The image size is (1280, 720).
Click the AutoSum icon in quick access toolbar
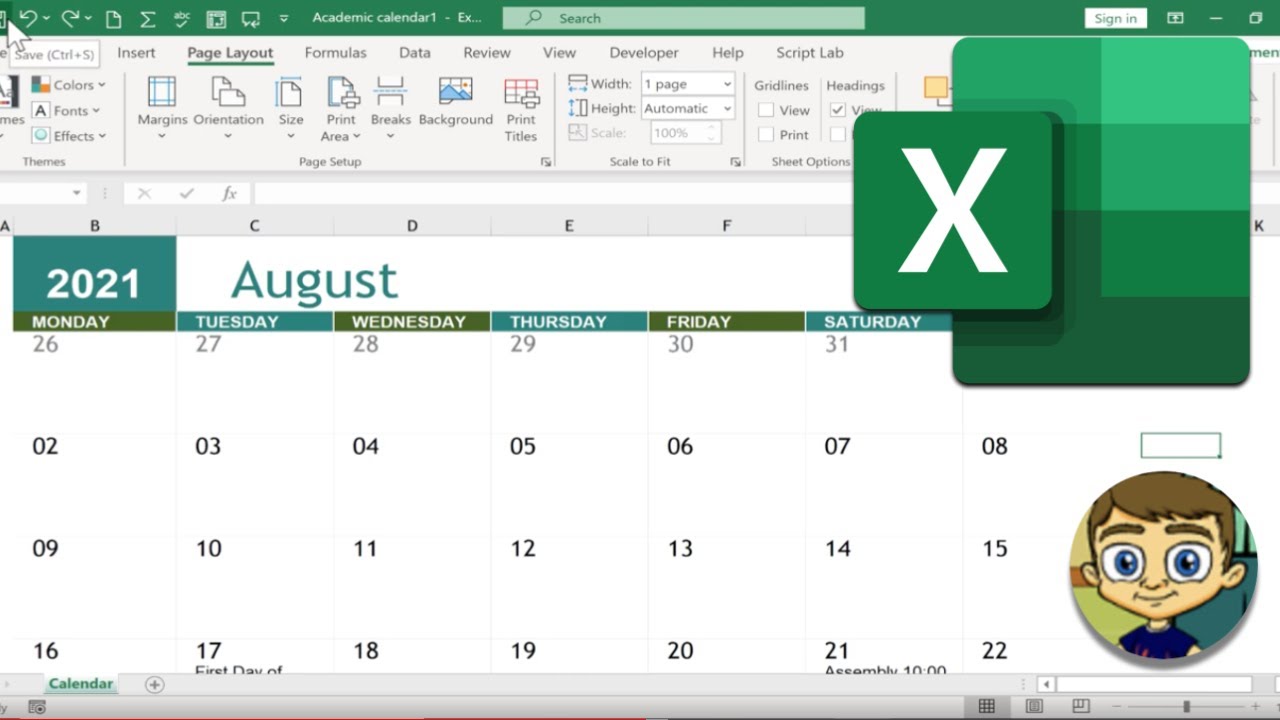click(148, 17)
